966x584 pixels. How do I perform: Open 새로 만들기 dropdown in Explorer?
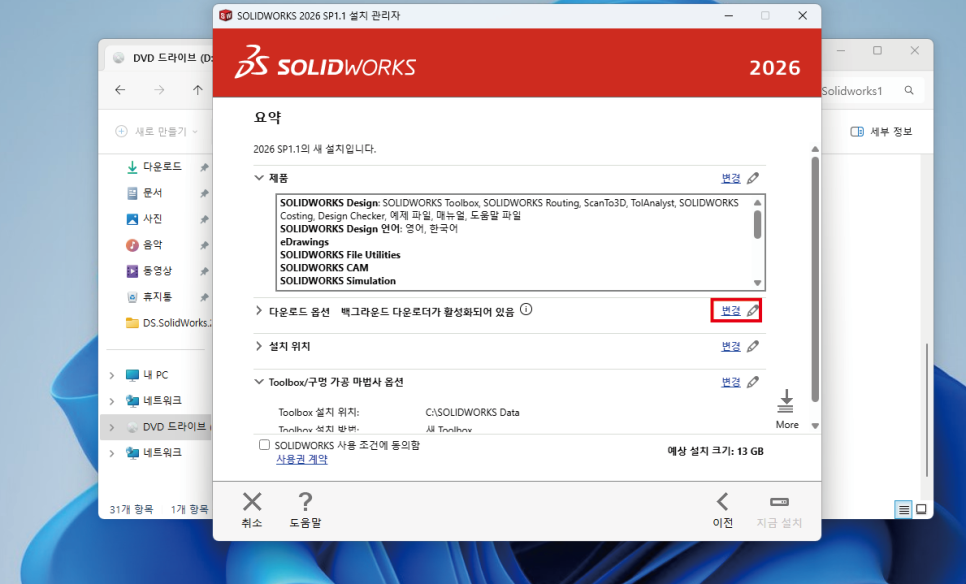pos(156,131)
